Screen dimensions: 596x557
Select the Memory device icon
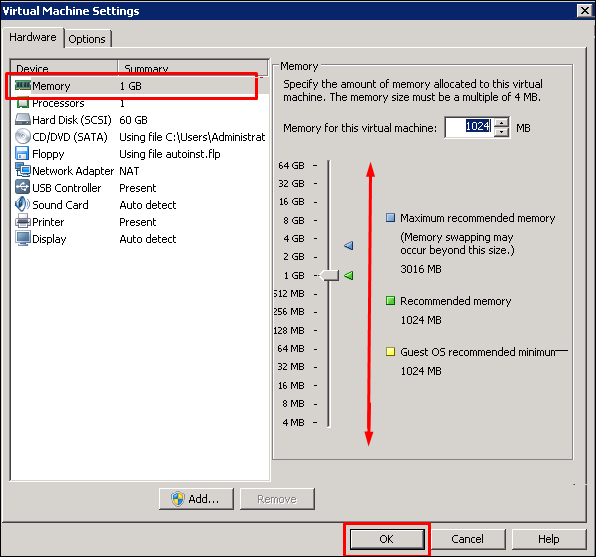tap(23, 86)
